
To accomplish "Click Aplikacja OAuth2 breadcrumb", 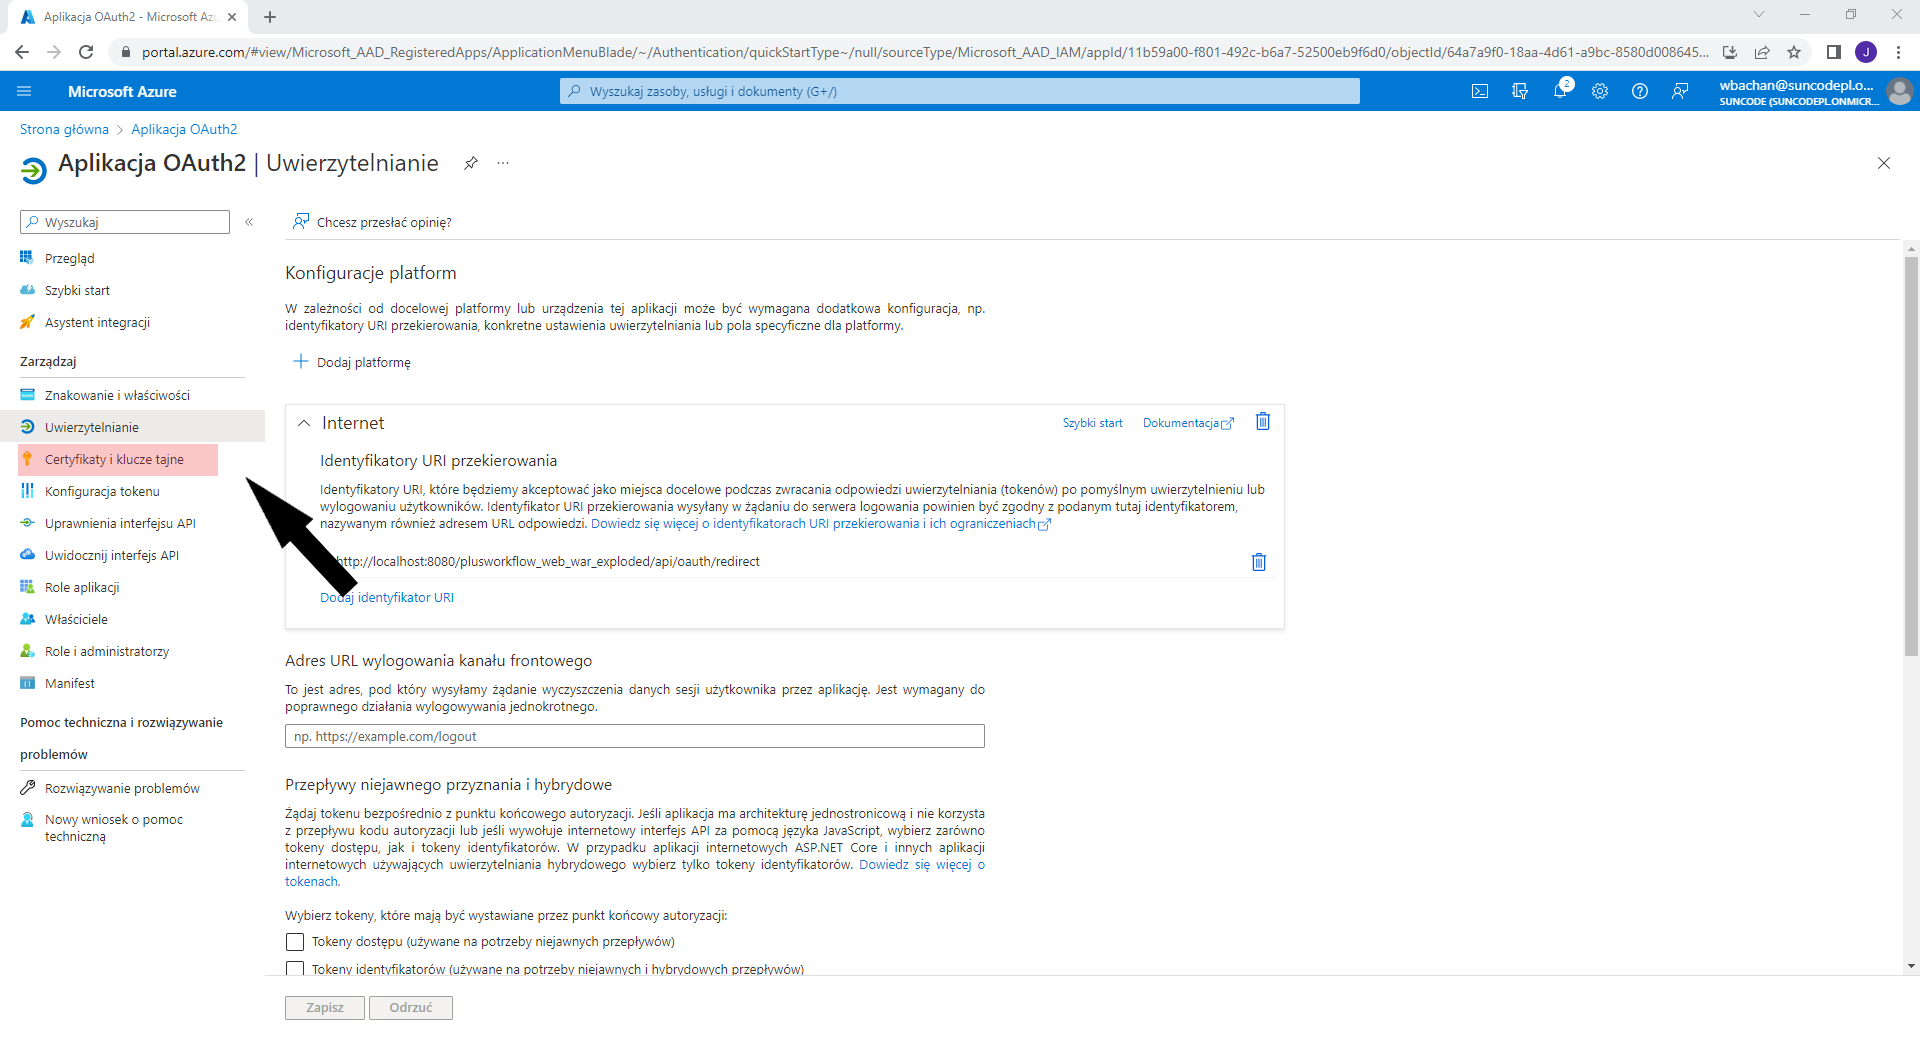I will 184,129.
